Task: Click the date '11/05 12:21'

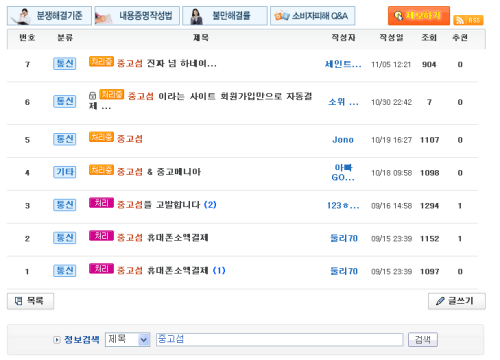Action: 391,65
